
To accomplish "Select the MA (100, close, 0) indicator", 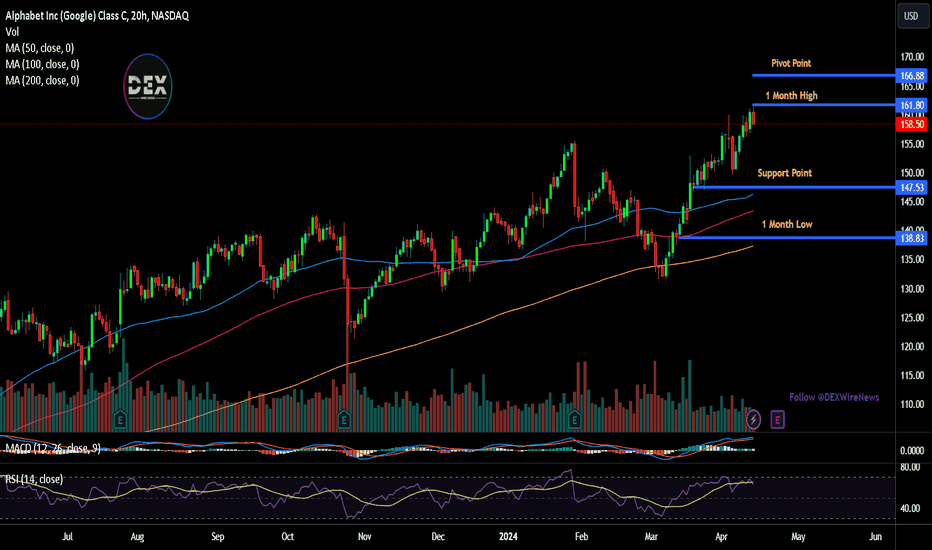I will (x=42, y=64).
